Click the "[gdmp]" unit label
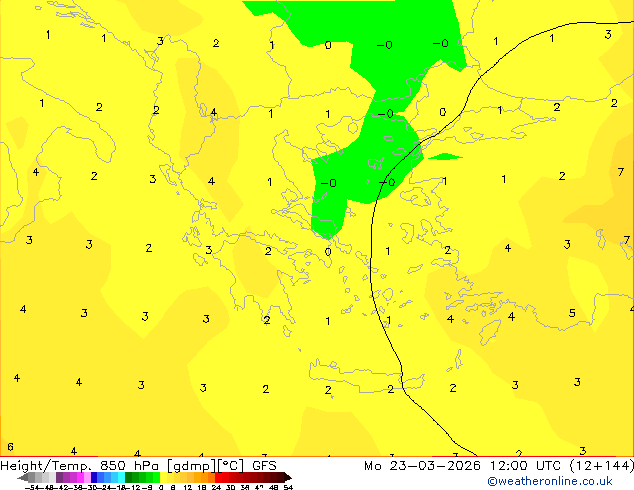Screen dimensions: 634x490 [190, 466]
